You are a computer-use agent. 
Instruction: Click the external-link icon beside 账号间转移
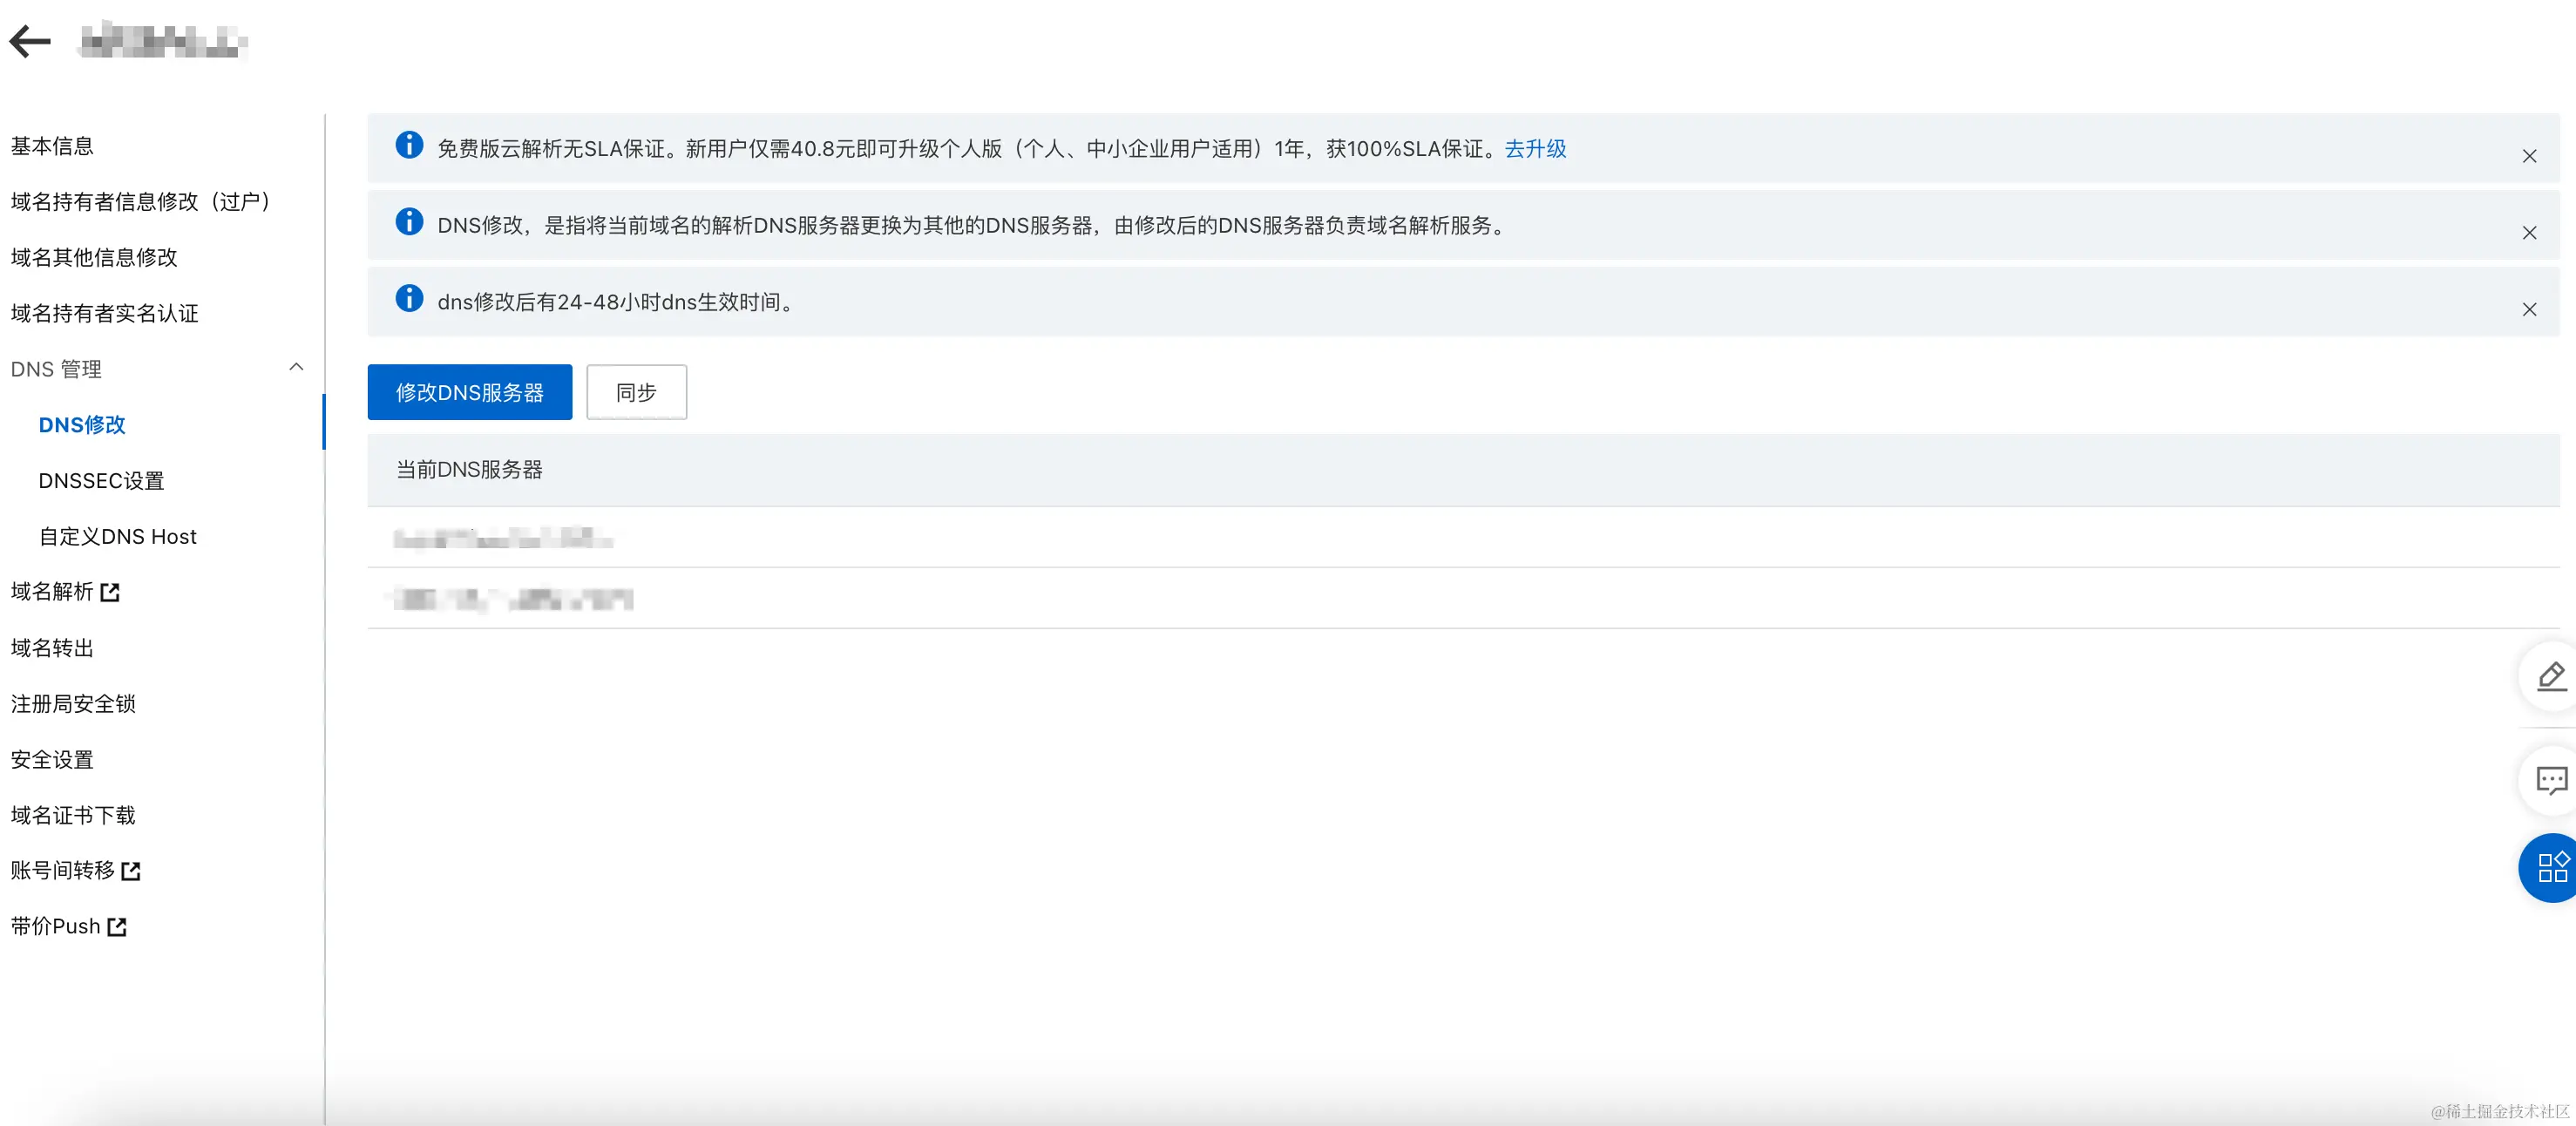tap(131, 871)
